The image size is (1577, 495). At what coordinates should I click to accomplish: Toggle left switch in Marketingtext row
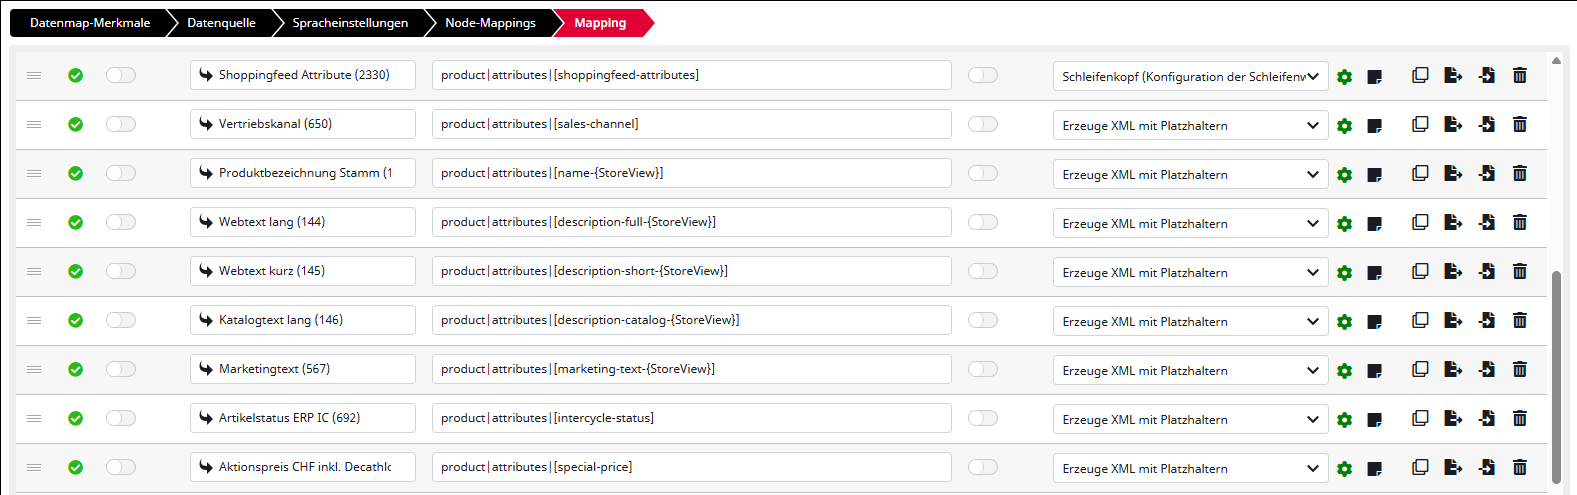tap(121, 369)
